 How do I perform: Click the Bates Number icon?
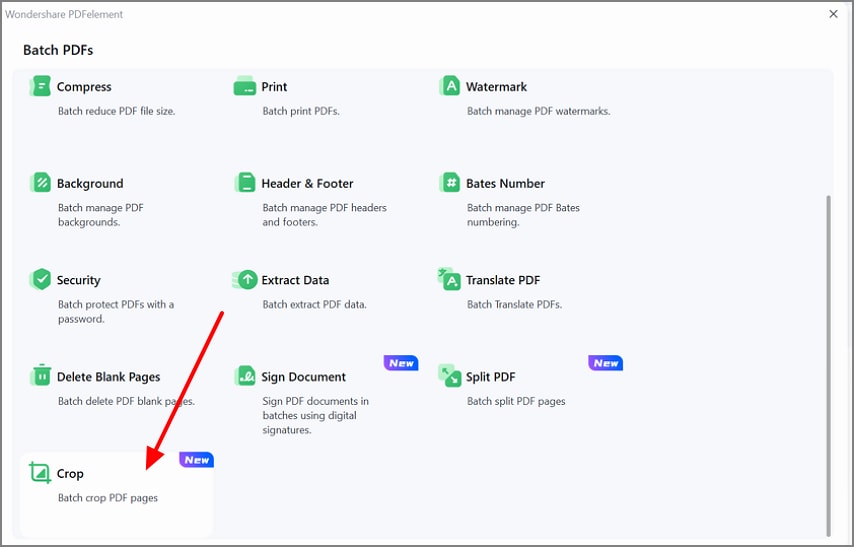[450, 183]
